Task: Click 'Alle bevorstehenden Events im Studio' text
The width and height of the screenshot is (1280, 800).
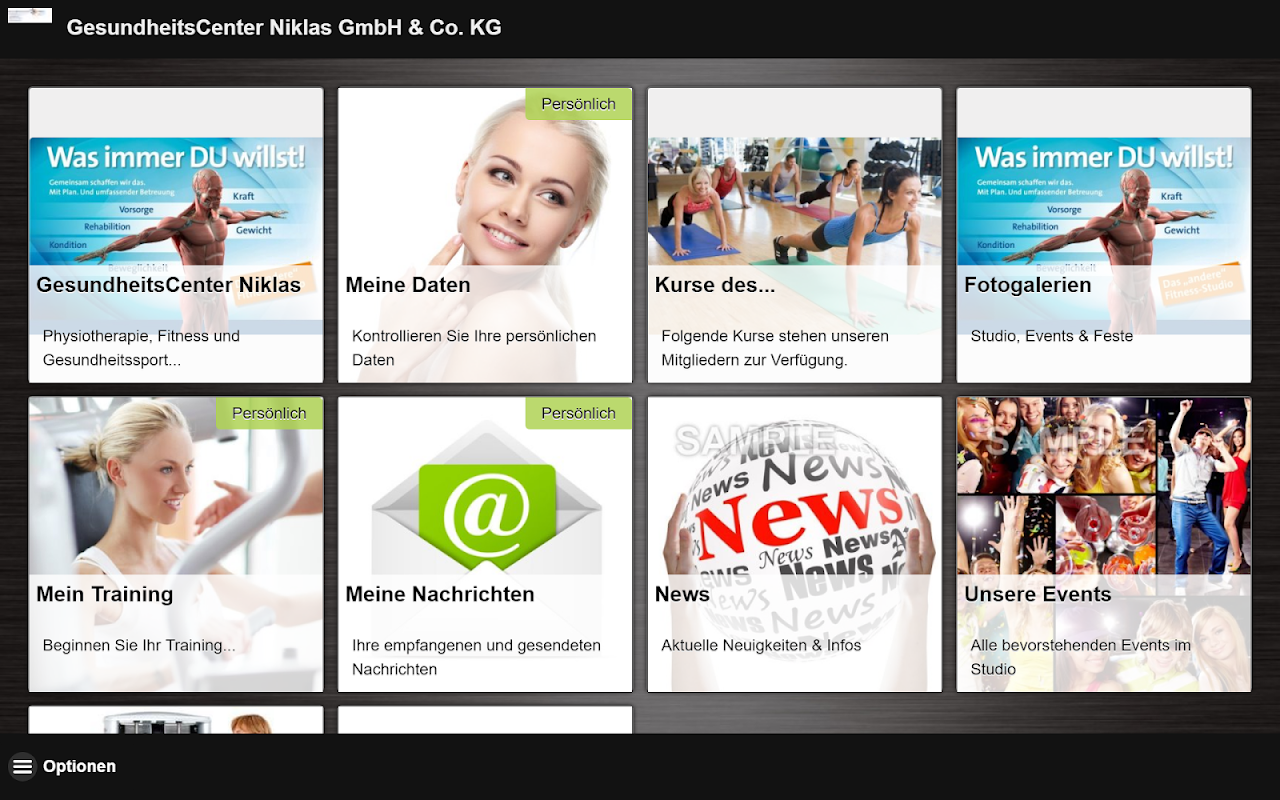Action: click(x=1081, y=657)
